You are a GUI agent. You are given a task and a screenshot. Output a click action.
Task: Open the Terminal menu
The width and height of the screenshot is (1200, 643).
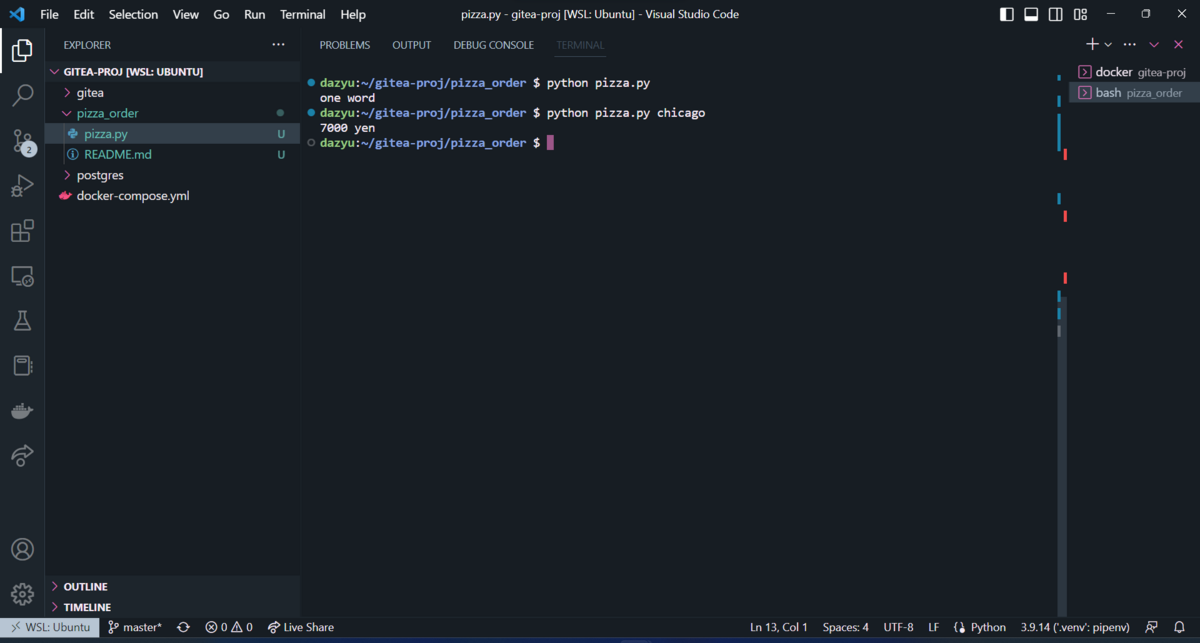303,15
